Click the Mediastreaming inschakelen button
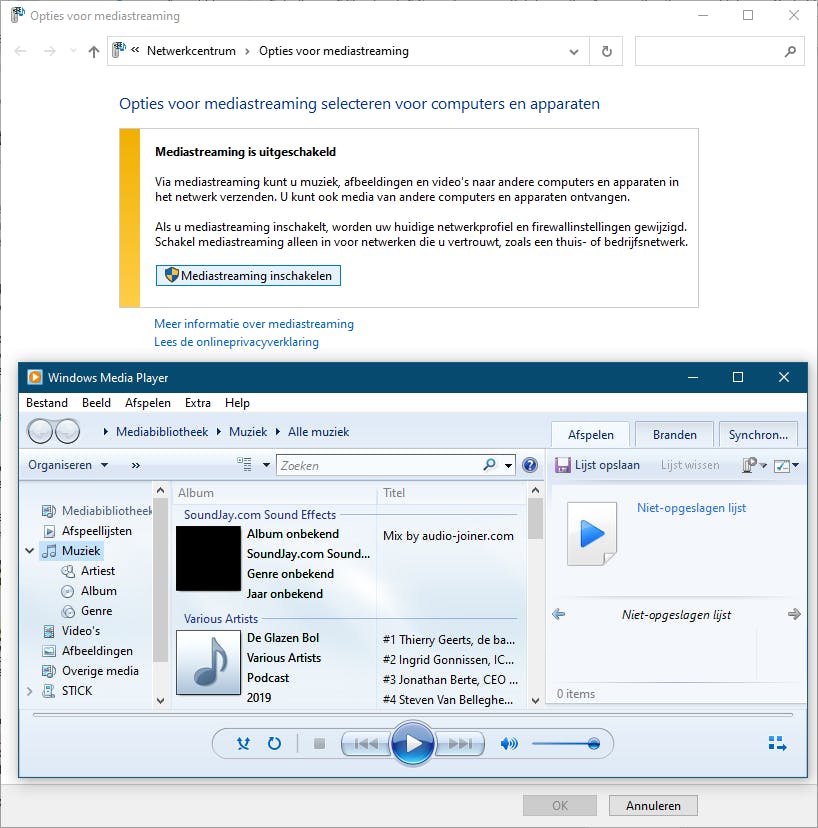This screenshot has width=818, height=828. (x=248, y=276)
